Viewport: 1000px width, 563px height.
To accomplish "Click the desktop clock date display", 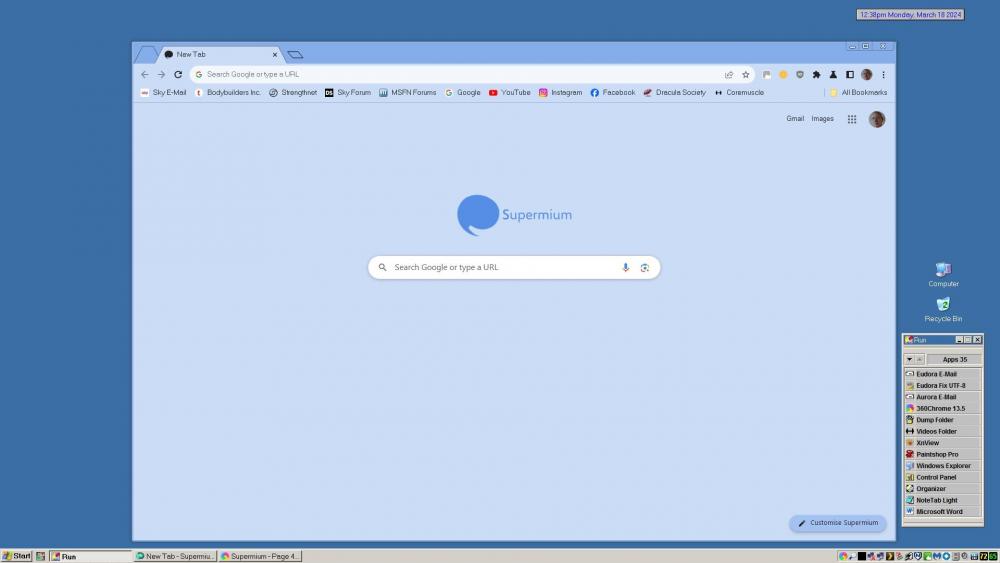I will (x=910, y=15).
